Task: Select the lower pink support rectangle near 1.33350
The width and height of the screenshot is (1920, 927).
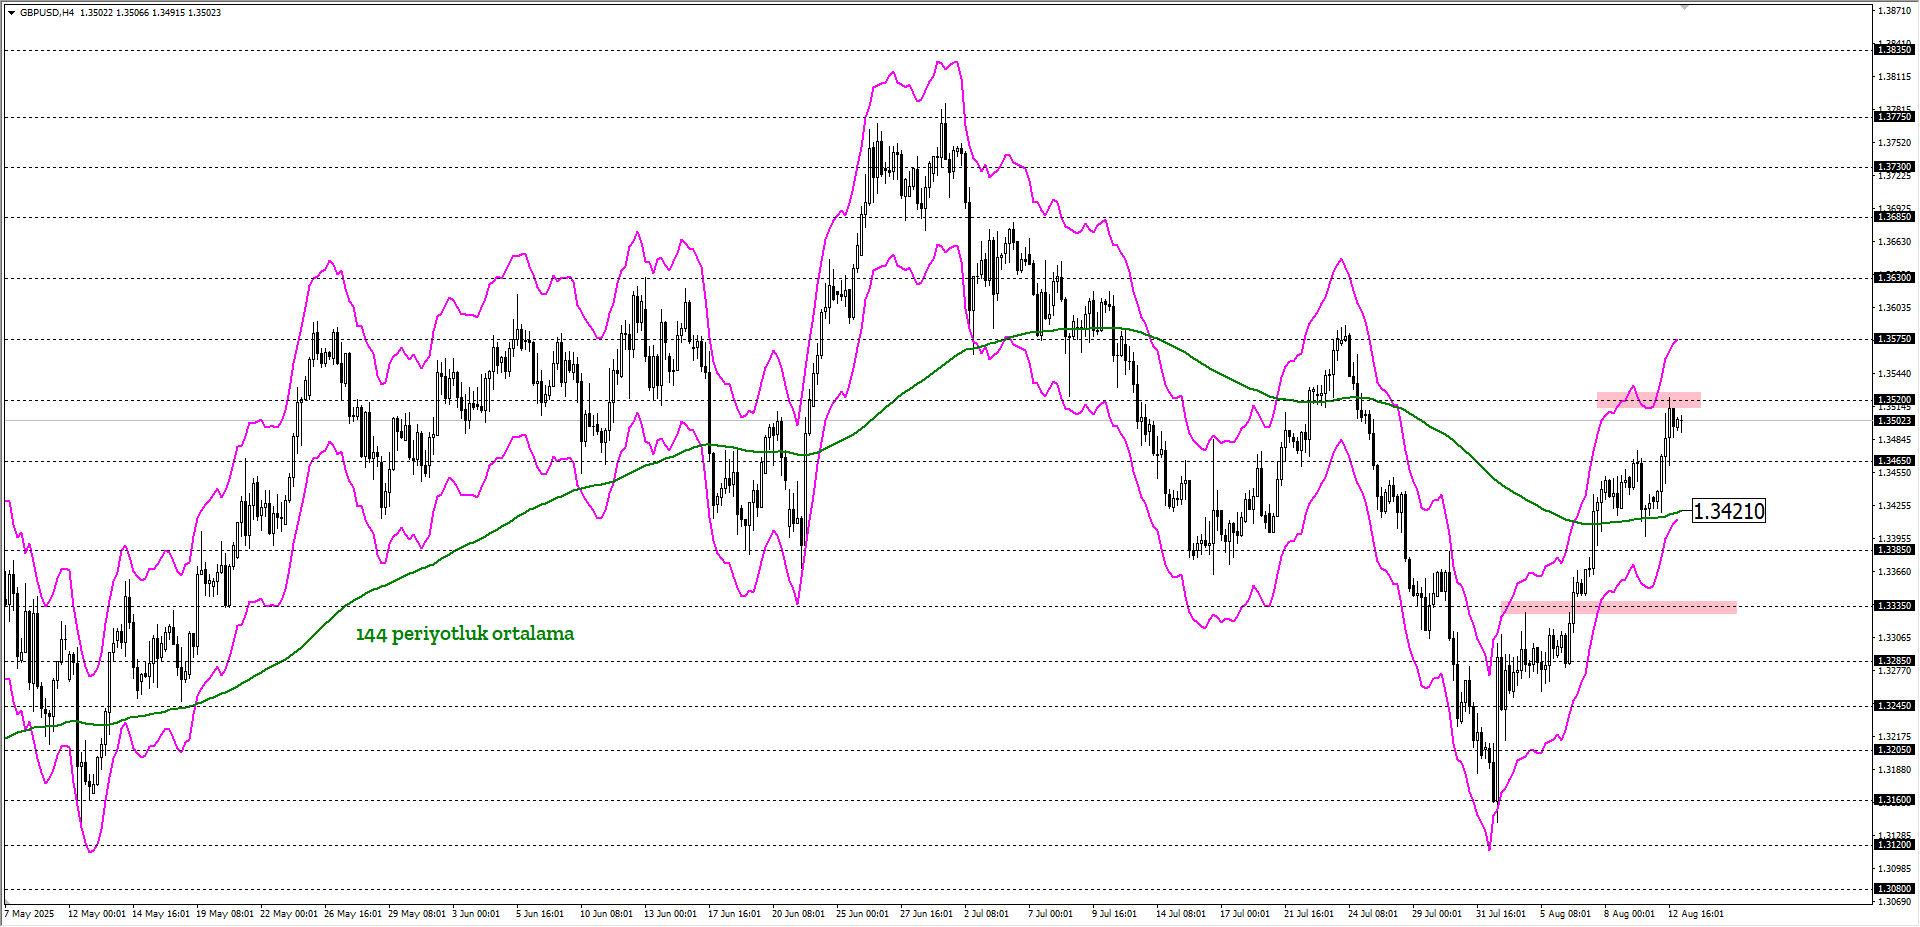Action: 1619,607
